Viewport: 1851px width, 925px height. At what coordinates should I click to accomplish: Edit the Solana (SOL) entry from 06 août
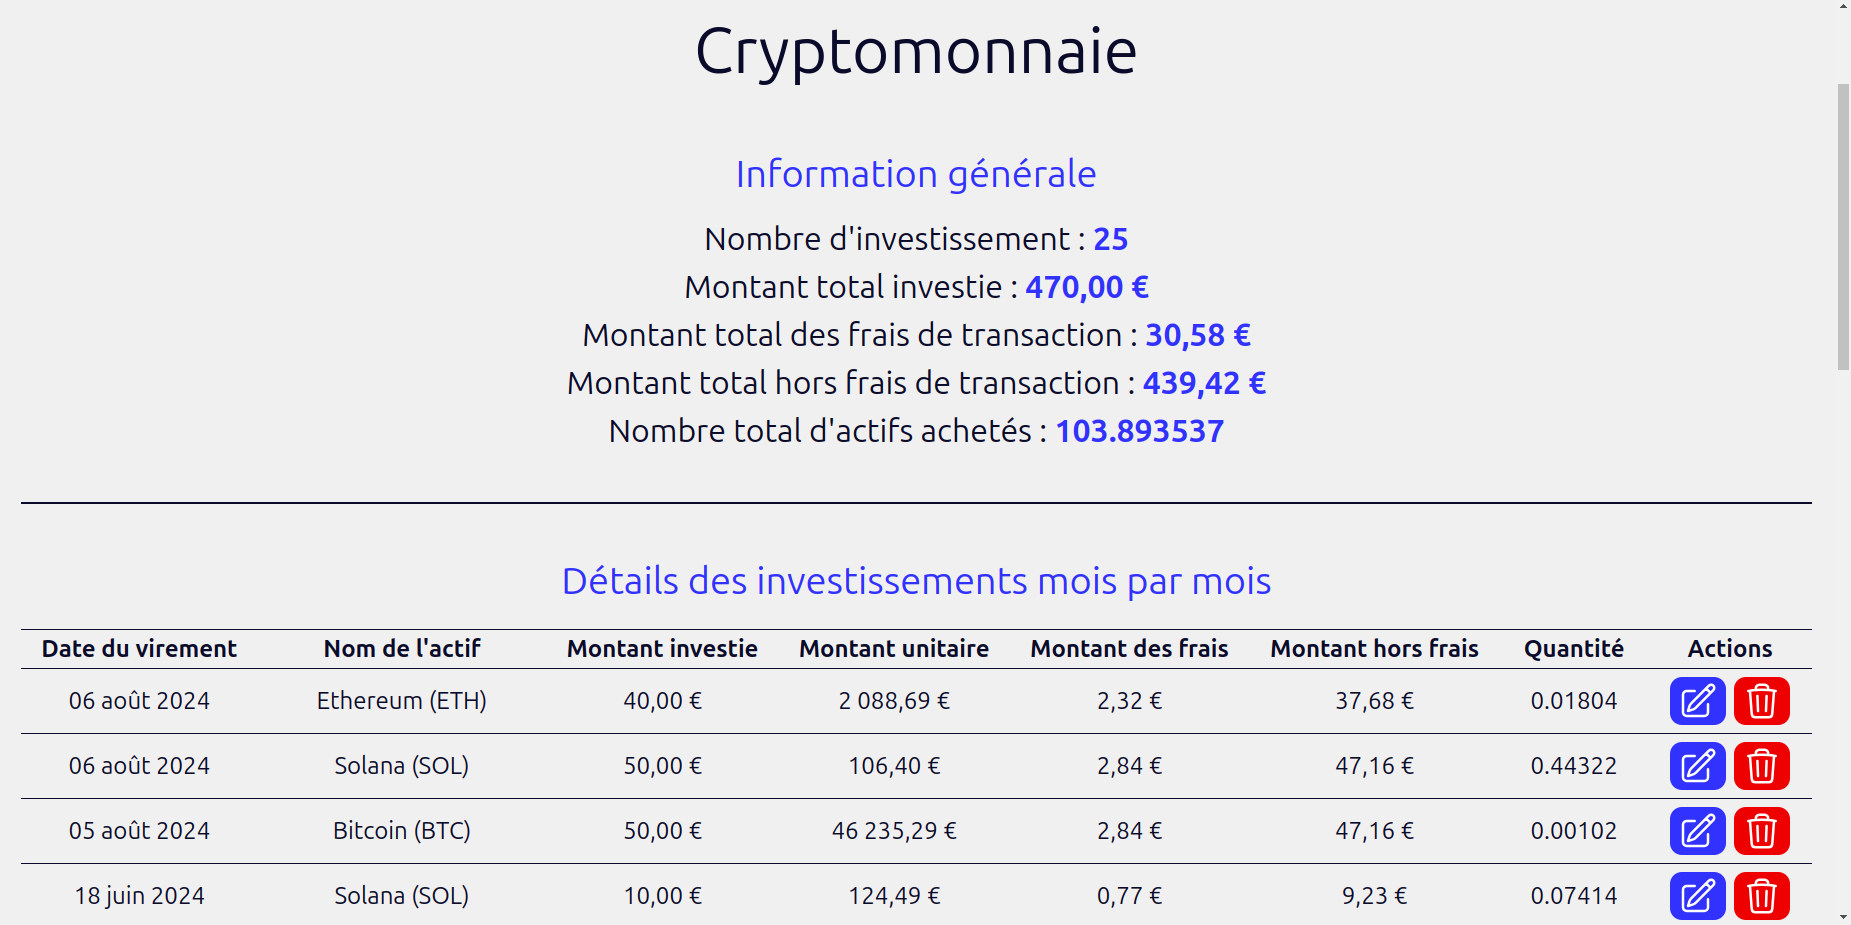1697,766
